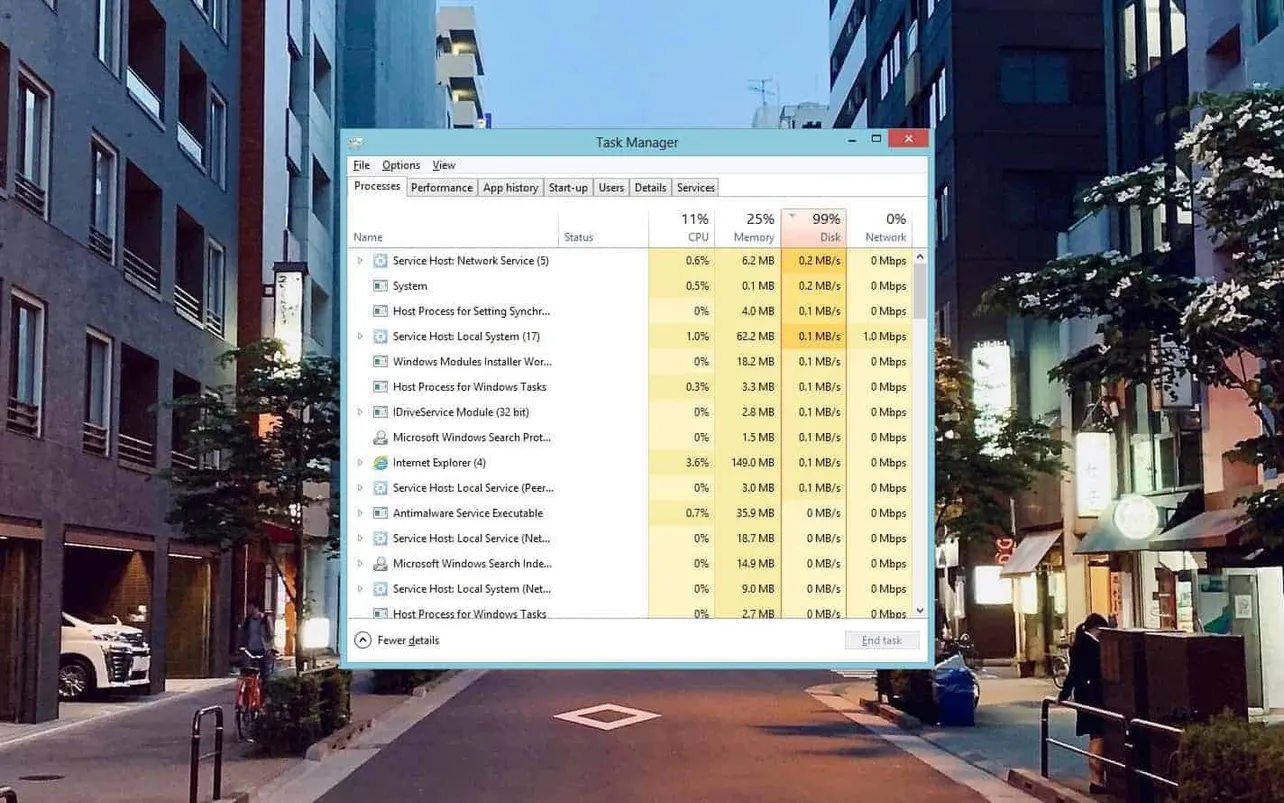Click the End task button

click(x=881, y=640)
